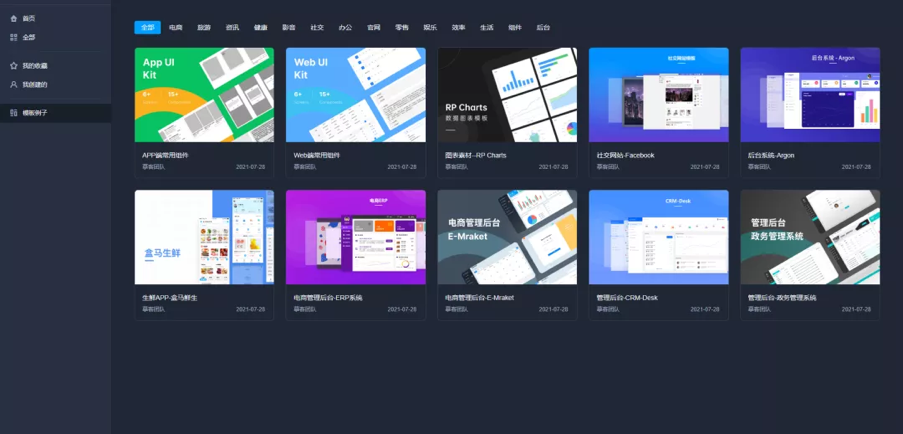The width and height of the screenshot is (903, 434).
Task: Click the person icon beside 我创建的
Action: (14, 85)
